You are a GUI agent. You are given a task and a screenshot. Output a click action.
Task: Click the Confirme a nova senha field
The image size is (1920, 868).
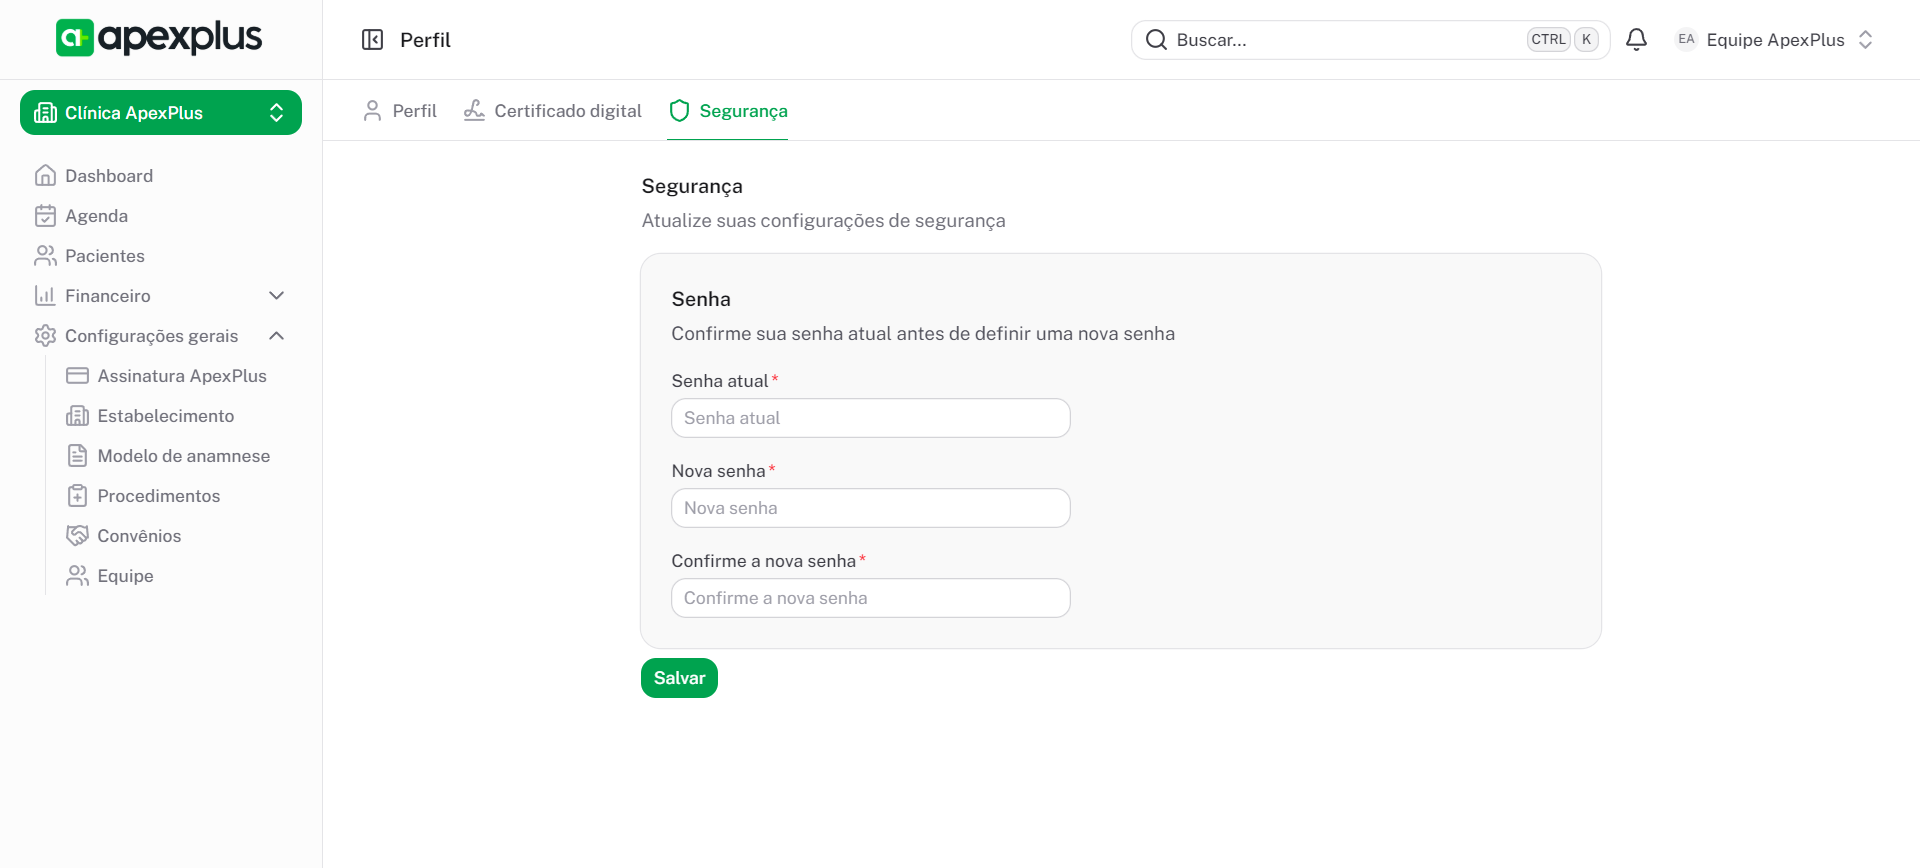(x=870, y=598)
